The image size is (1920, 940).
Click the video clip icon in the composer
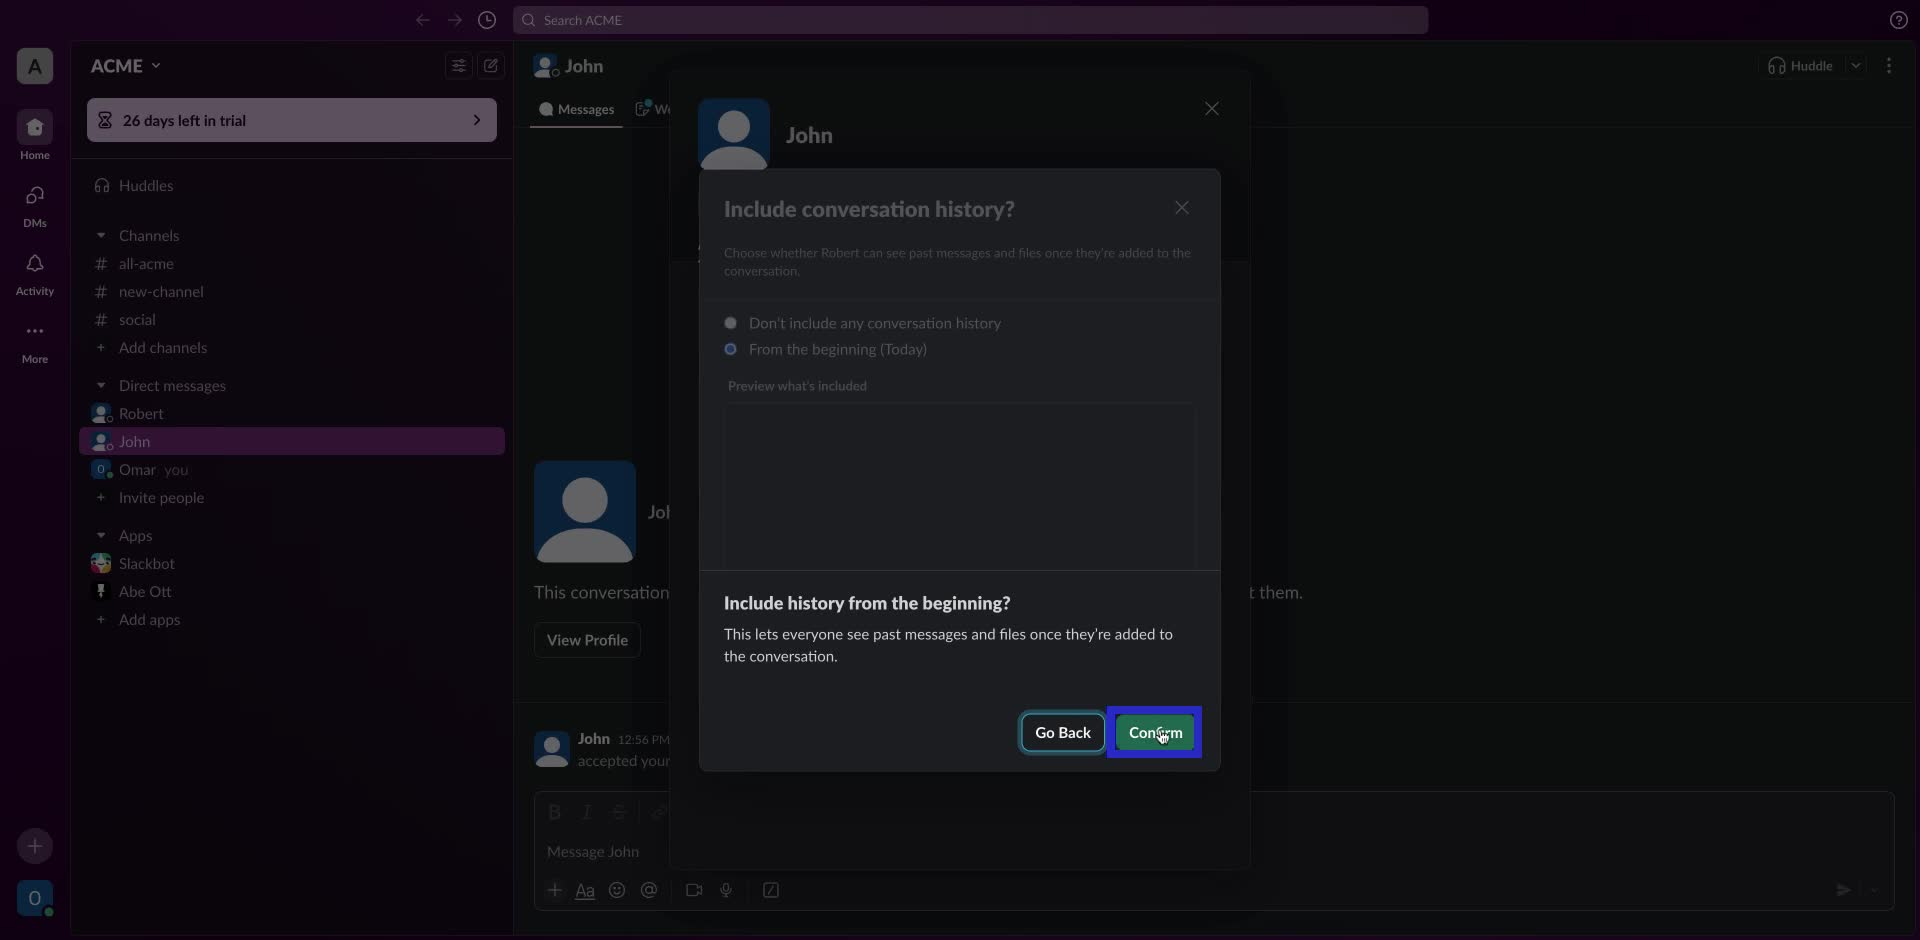click(x=694, y=890)
